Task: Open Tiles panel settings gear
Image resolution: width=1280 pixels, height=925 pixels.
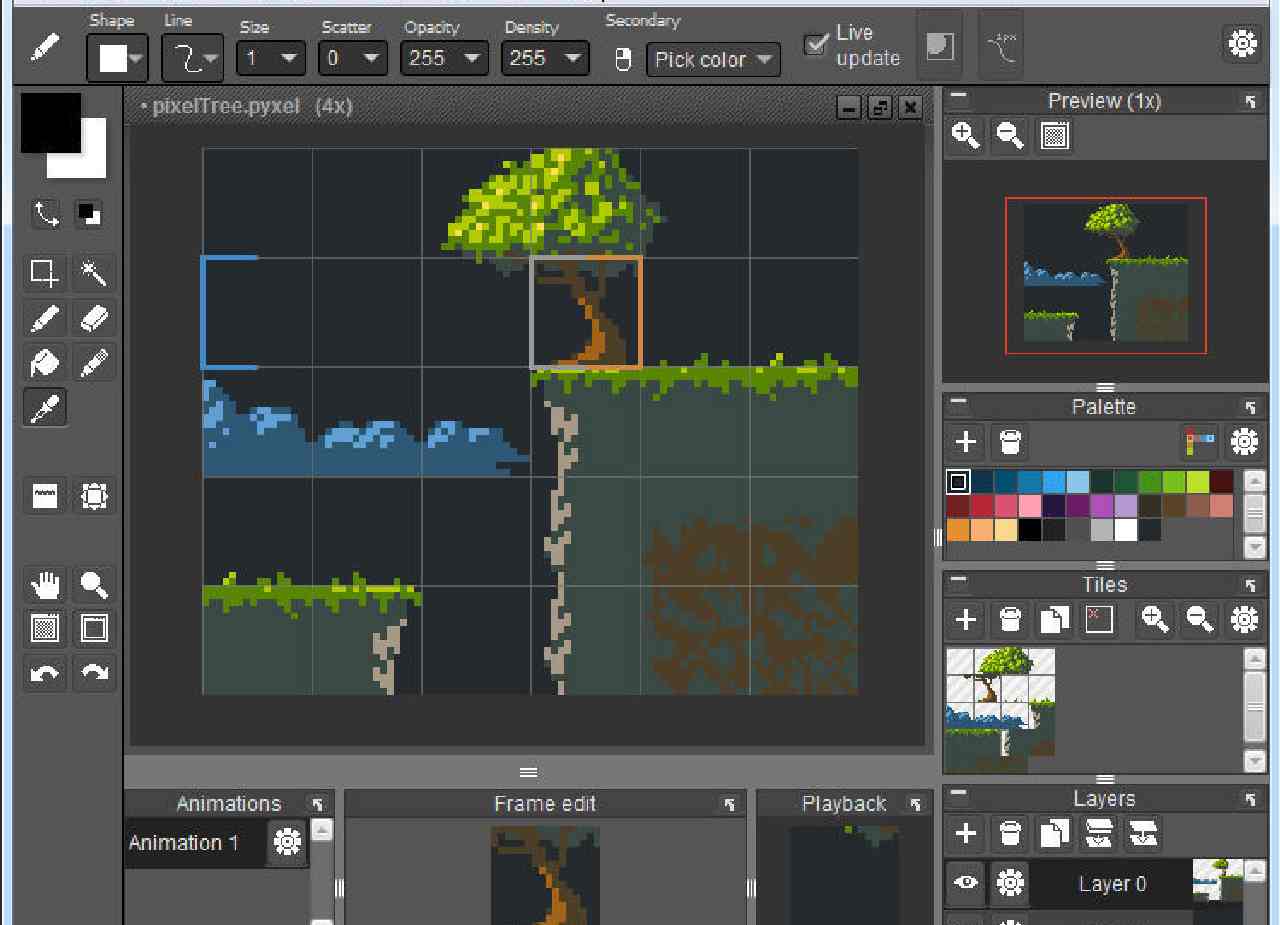Action: point(1243,619)
